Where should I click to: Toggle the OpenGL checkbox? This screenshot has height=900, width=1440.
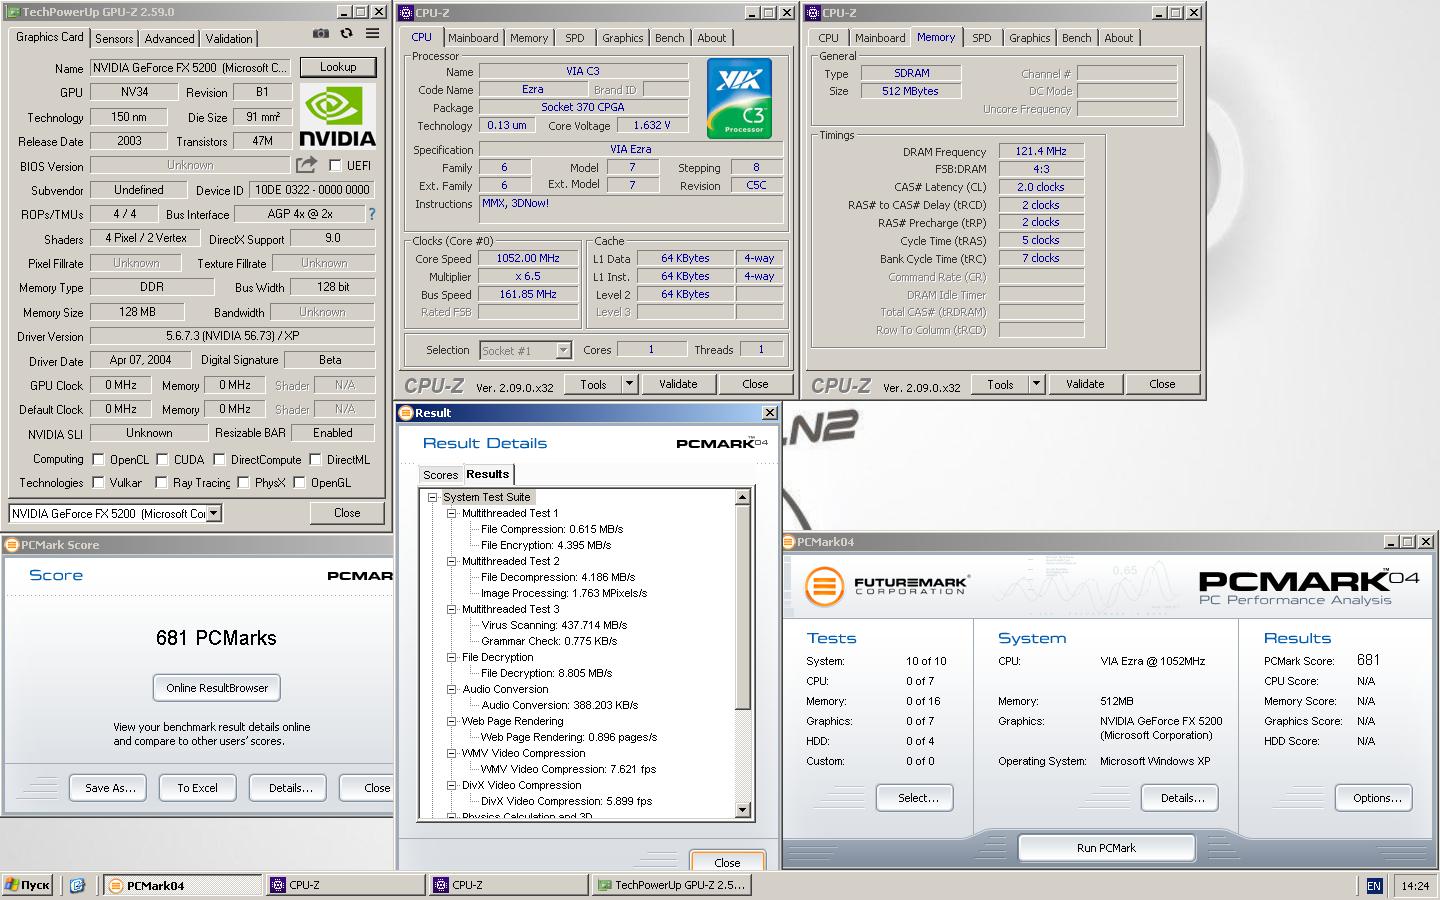point(299,483)
